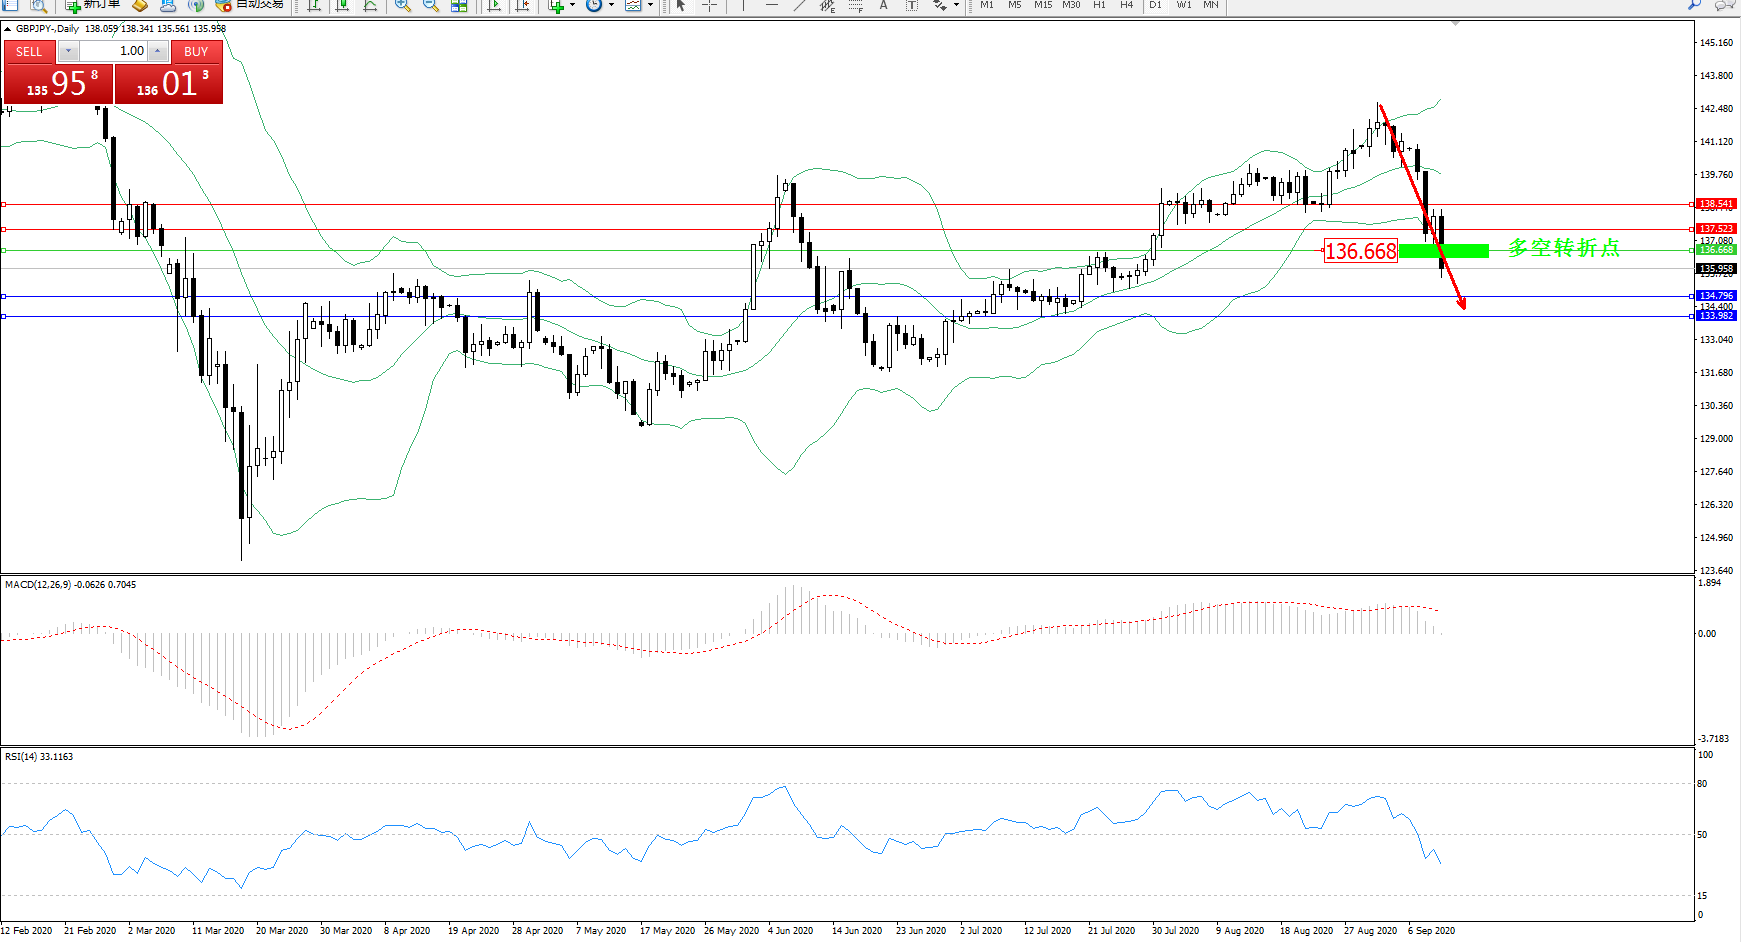
Task: Click the zoom in magnifier icon
Action: pyautogui.click(x=402, y=5)
